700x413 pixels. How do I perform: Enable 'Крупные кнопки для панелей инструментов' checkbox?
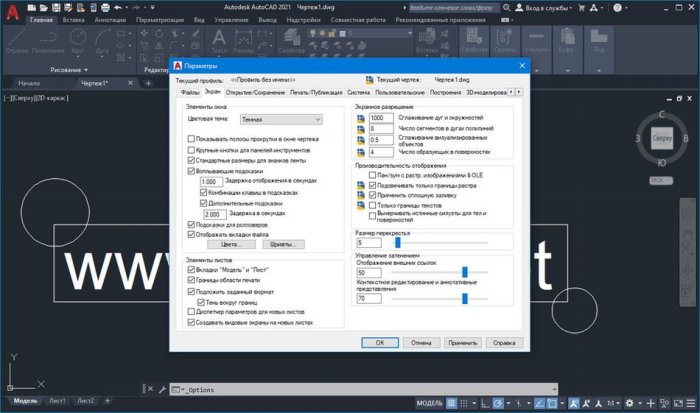click(191, 150)
